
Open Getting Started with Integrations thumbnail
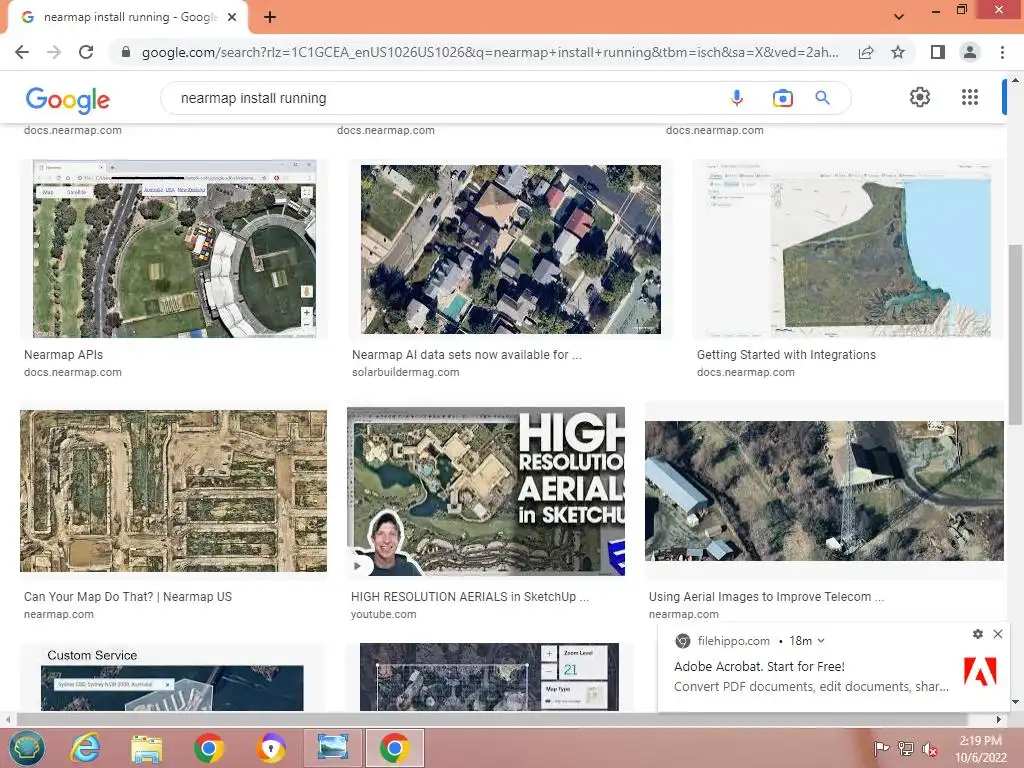(849, 249)
